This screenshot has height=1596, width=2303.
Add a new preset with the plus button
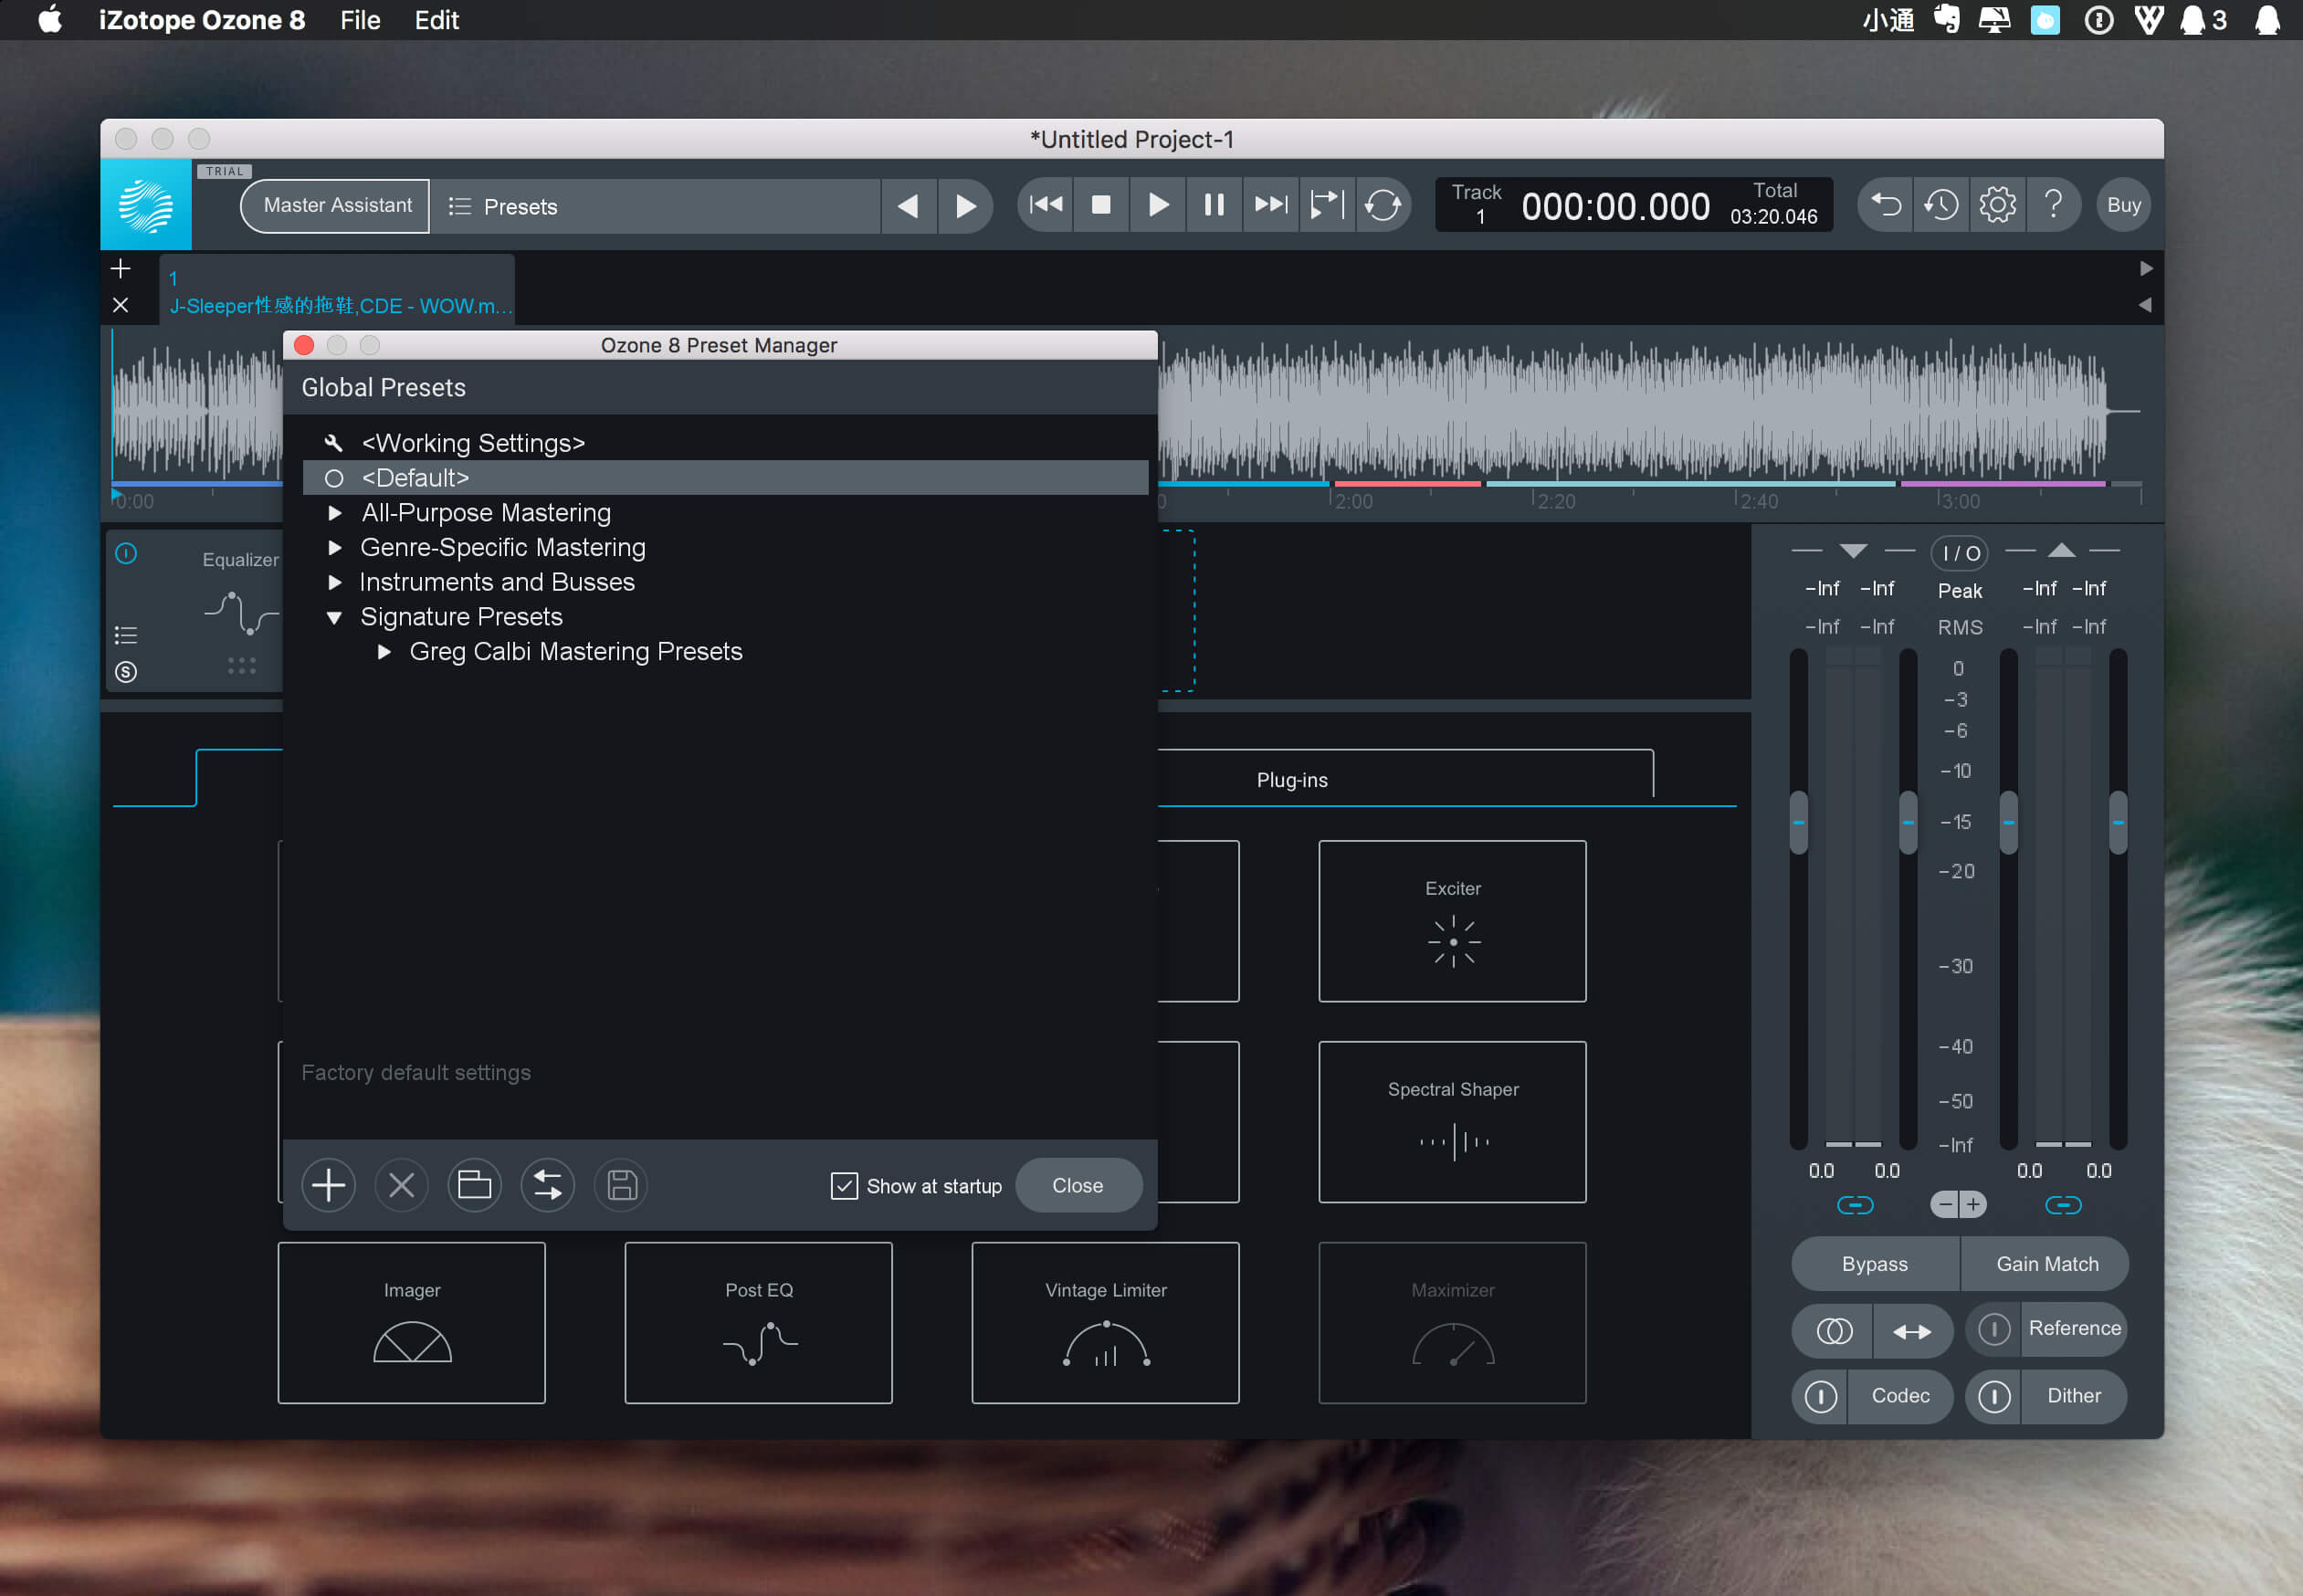[x=328, y=1185]
